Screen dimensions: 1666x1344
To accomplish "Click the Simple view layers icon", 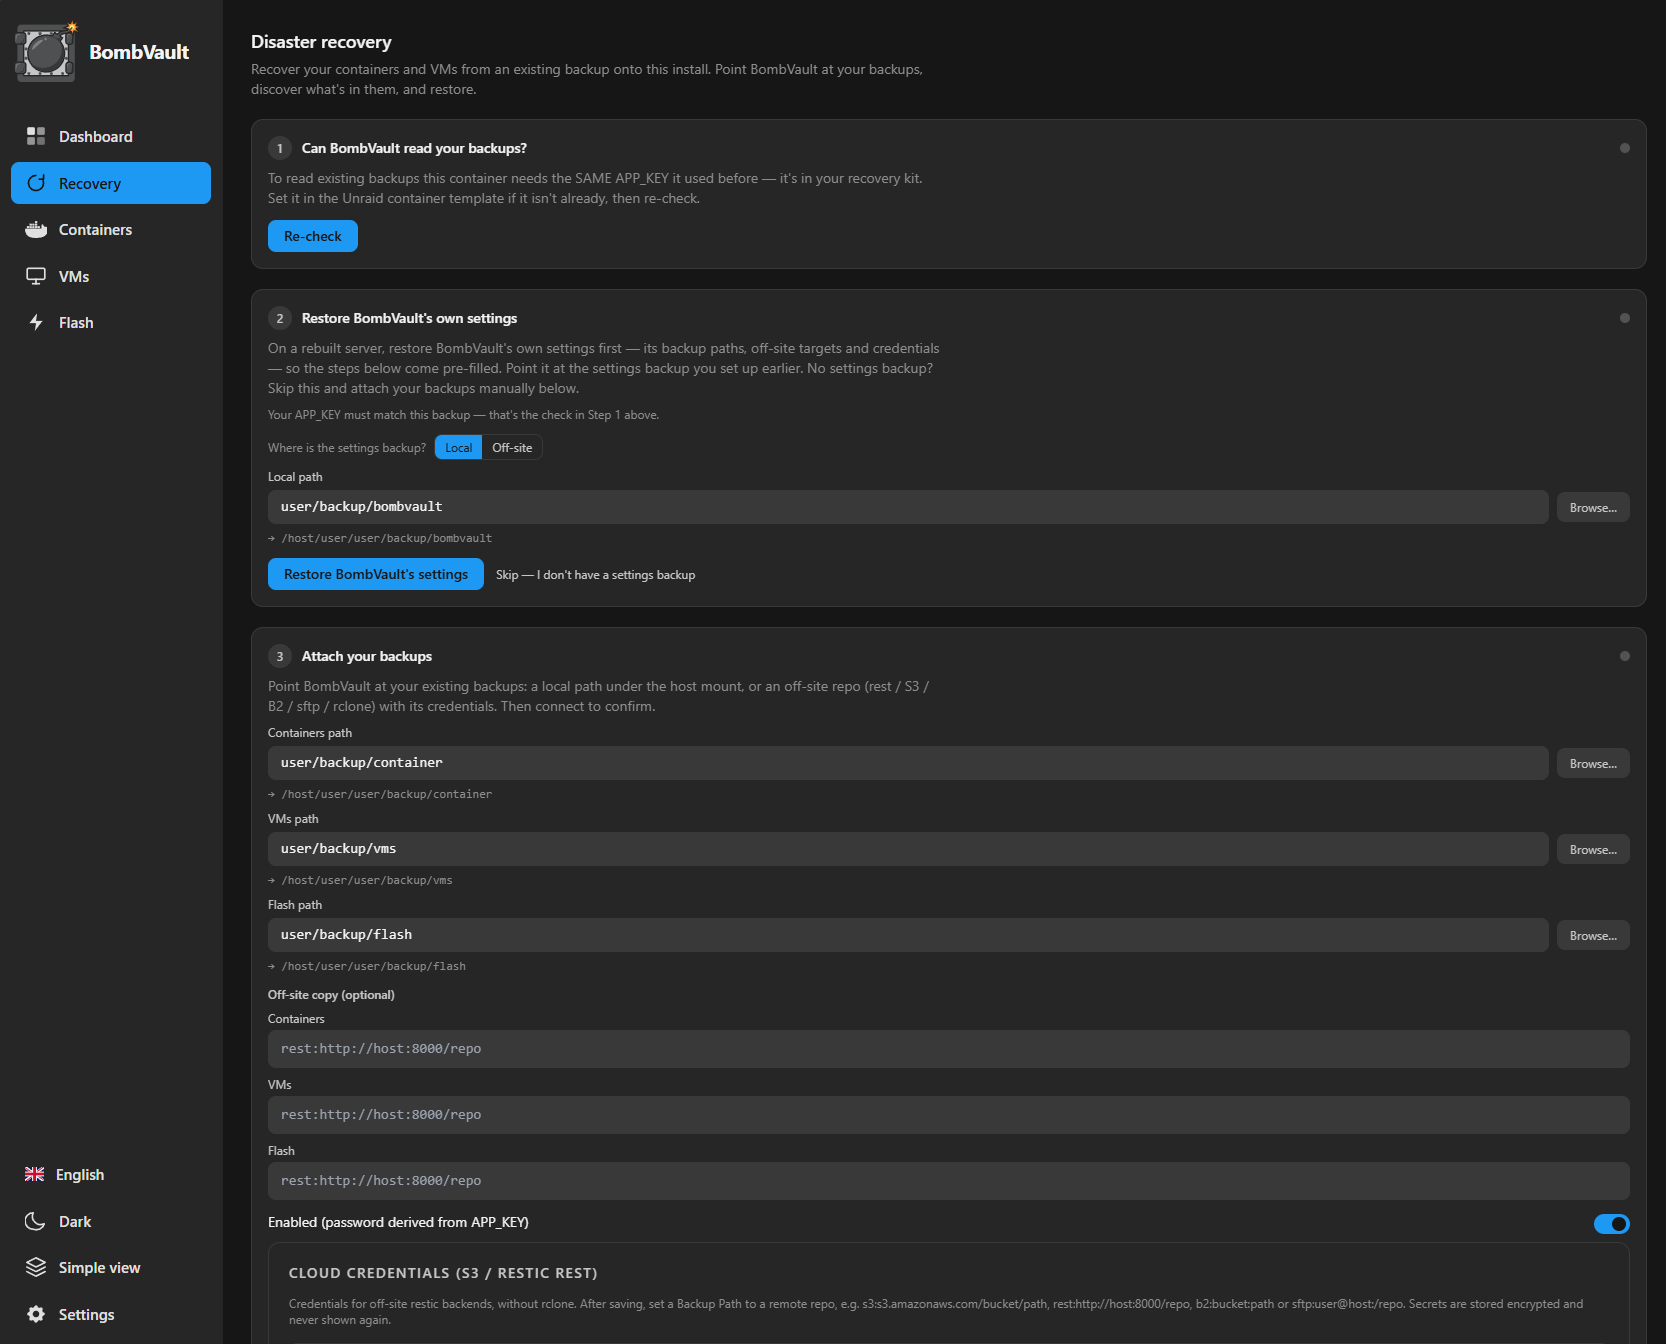I will [x=36, y=1267].
